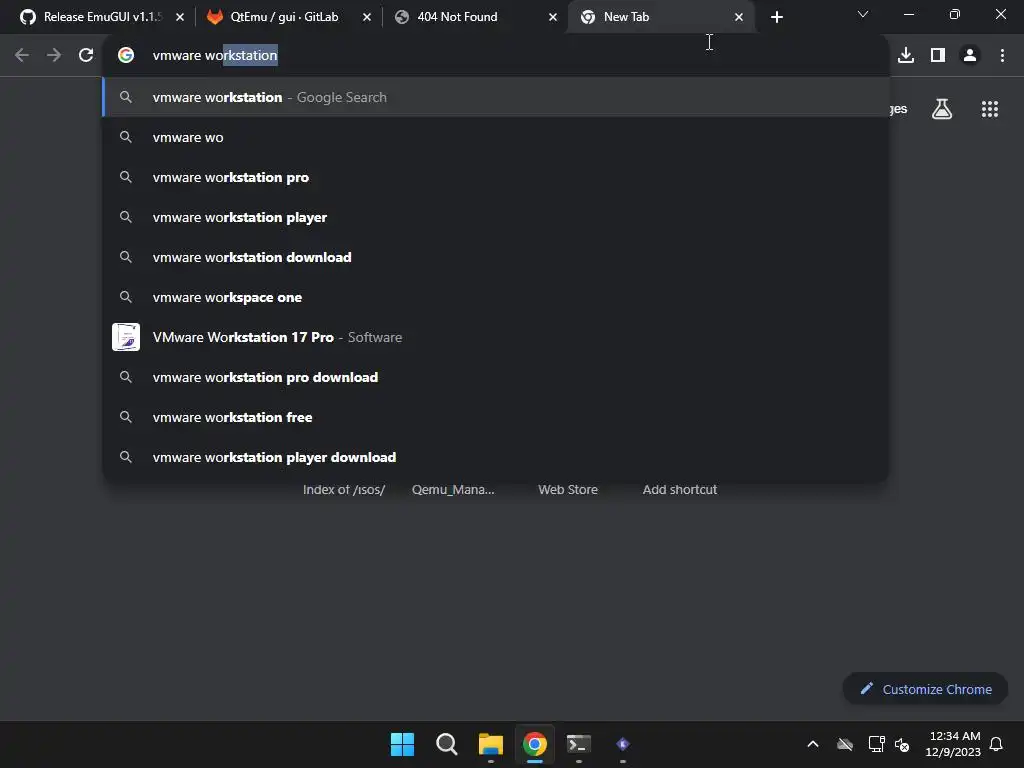Go forward to the next page
This screenshot has width=1024, height=768.
point(54,55)
